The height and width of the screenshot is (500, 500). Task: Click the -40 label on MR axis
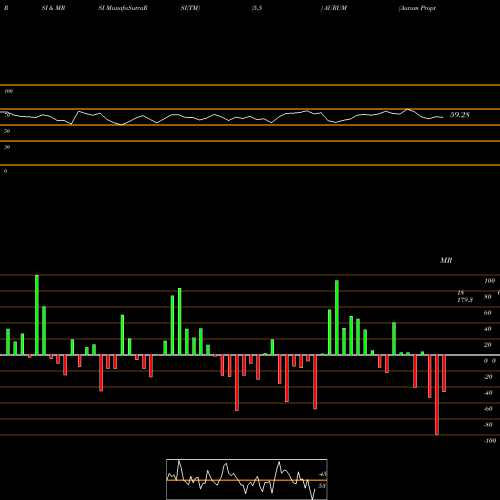pos(488,393)
